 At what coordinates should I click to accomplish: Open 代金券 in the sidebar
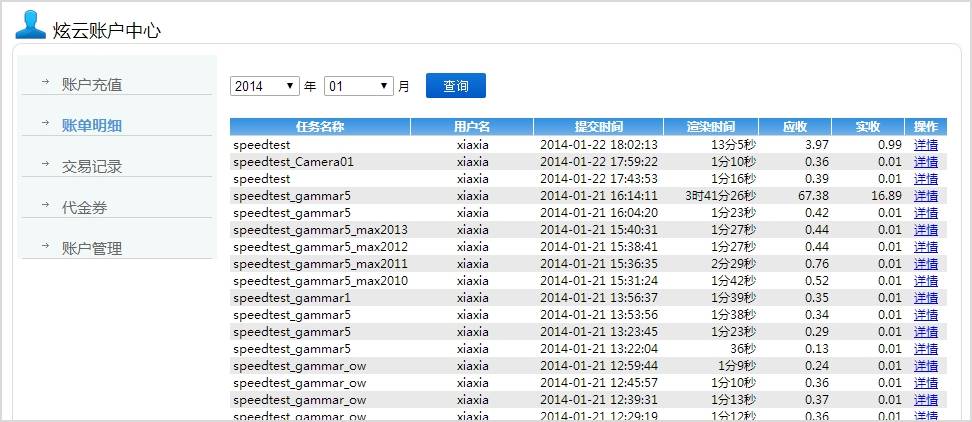tap(84, 208)
